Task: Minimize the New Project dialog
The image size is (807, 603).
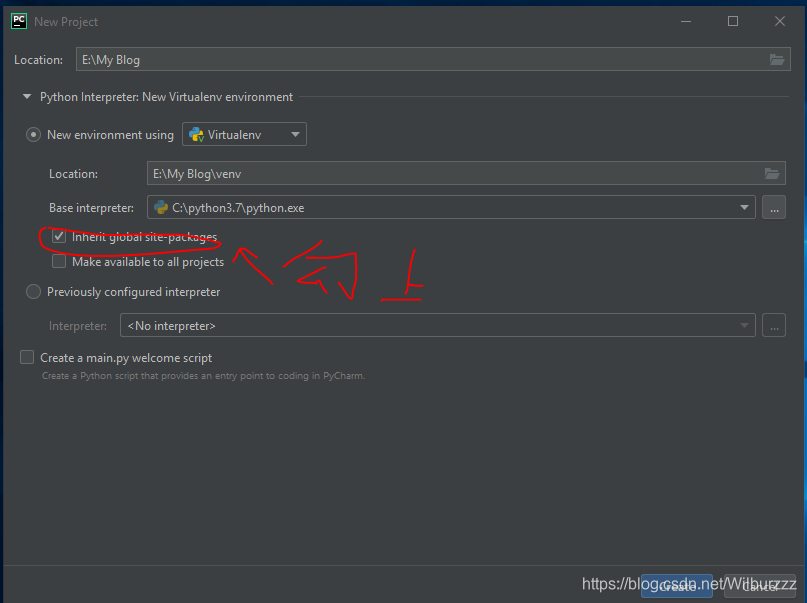Action: 686,21
